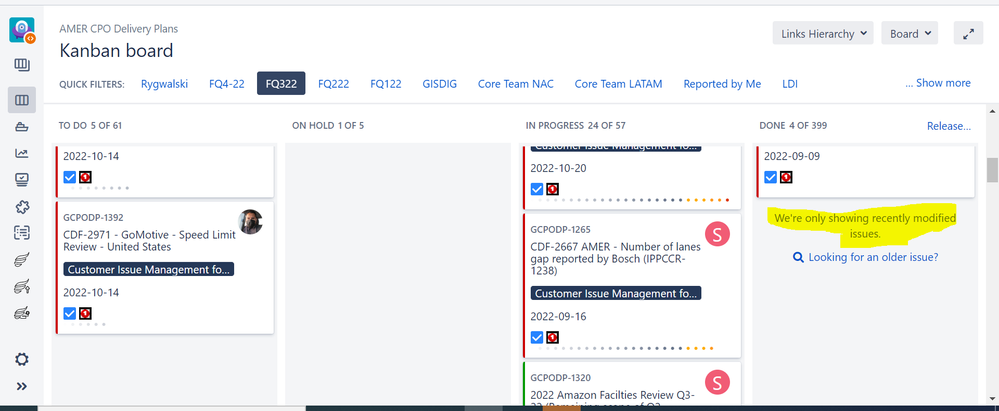Click the S avatar on GCPODP-1265 card
999x411 pixels.
point(717,234)
